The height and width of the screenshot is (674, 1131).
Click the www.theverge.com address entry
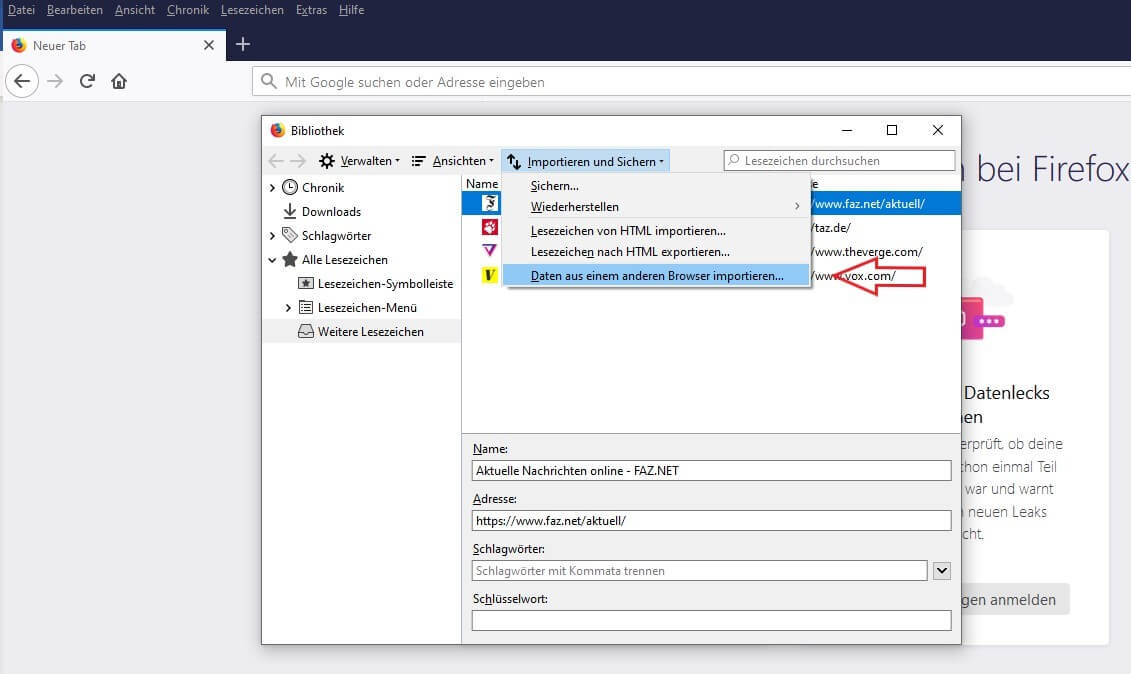point(867,252)
